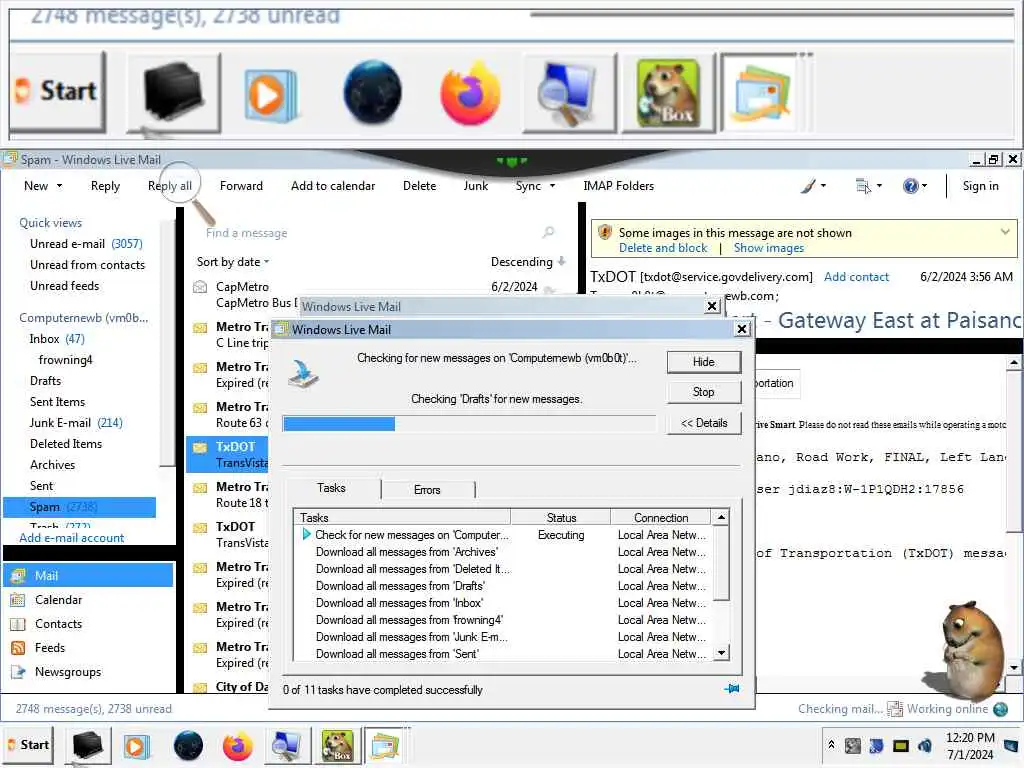Click Firefox icon on the bottom taskbar

237,746
